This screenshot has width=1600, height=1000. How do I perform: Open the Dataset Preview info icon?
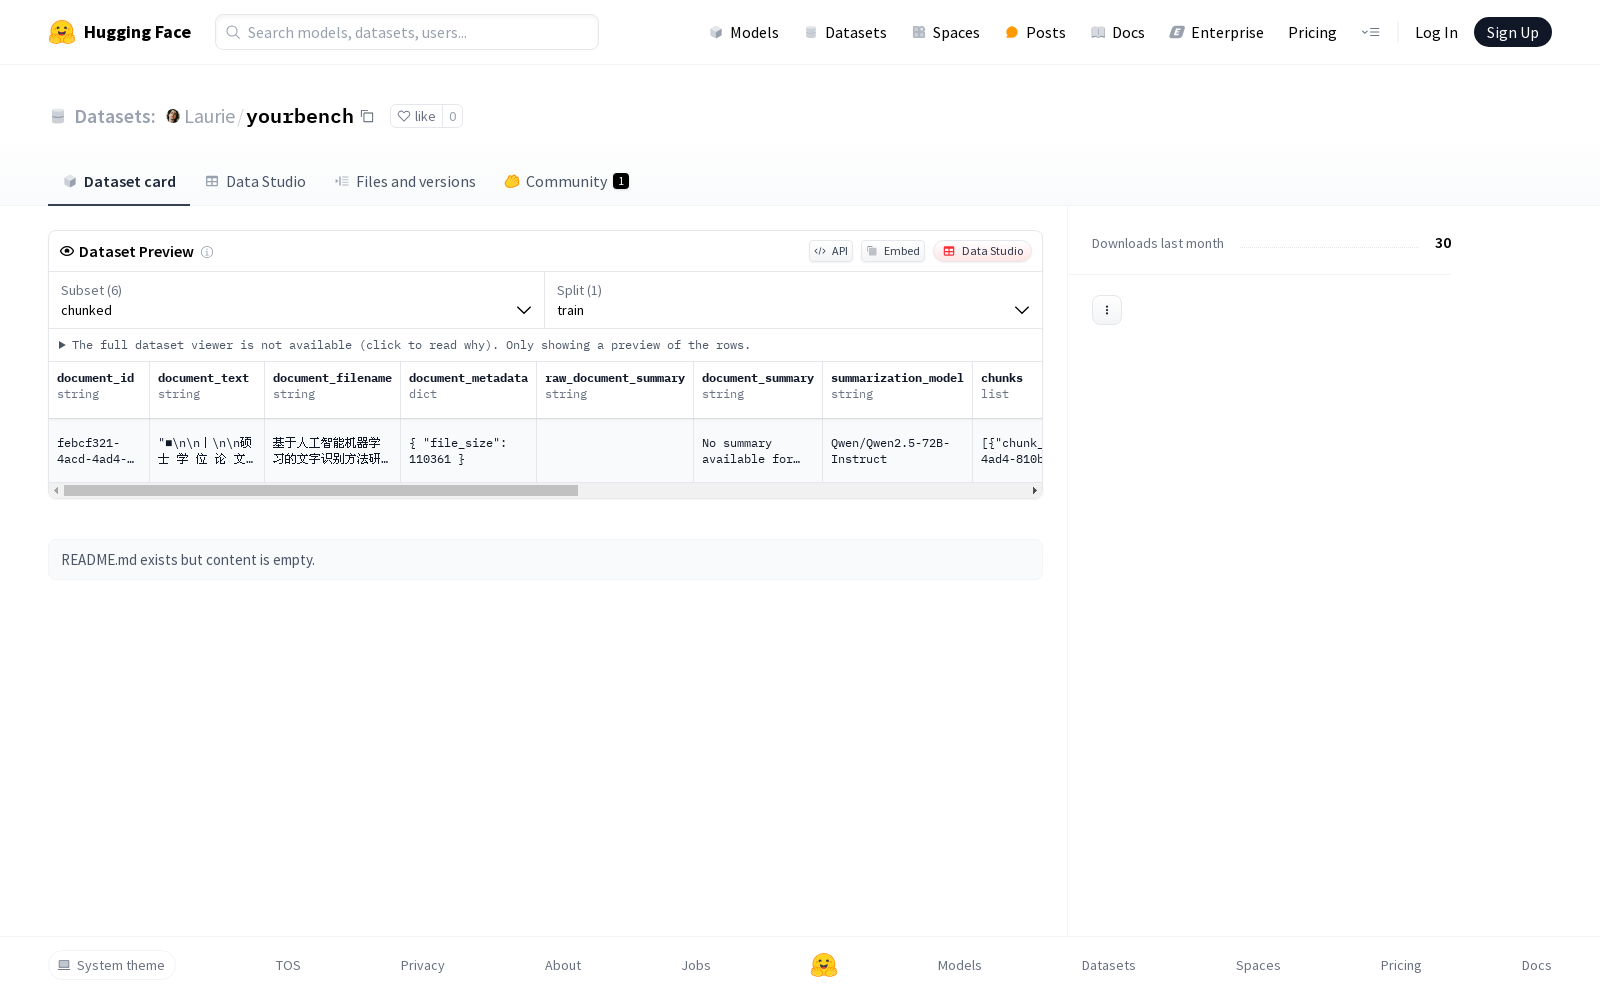click(x=207, y=252)
